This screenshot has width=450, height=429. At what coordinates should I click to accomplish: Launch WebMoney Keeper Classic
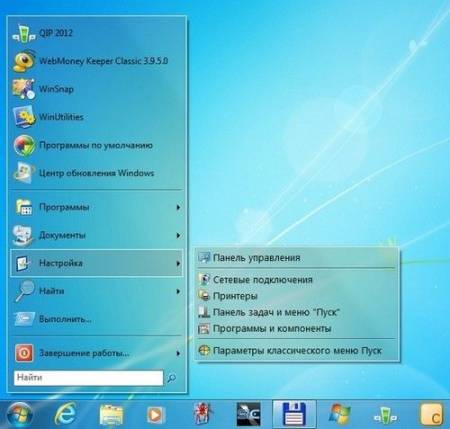click(x=97, y=61)
